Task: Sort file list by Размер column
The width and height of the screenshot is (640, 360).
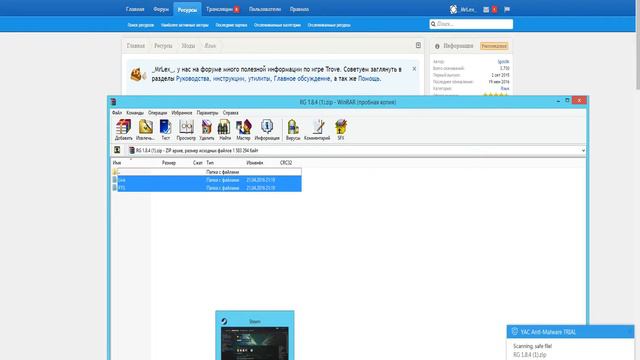Action: pyautogui.click(x=169, y=162)
